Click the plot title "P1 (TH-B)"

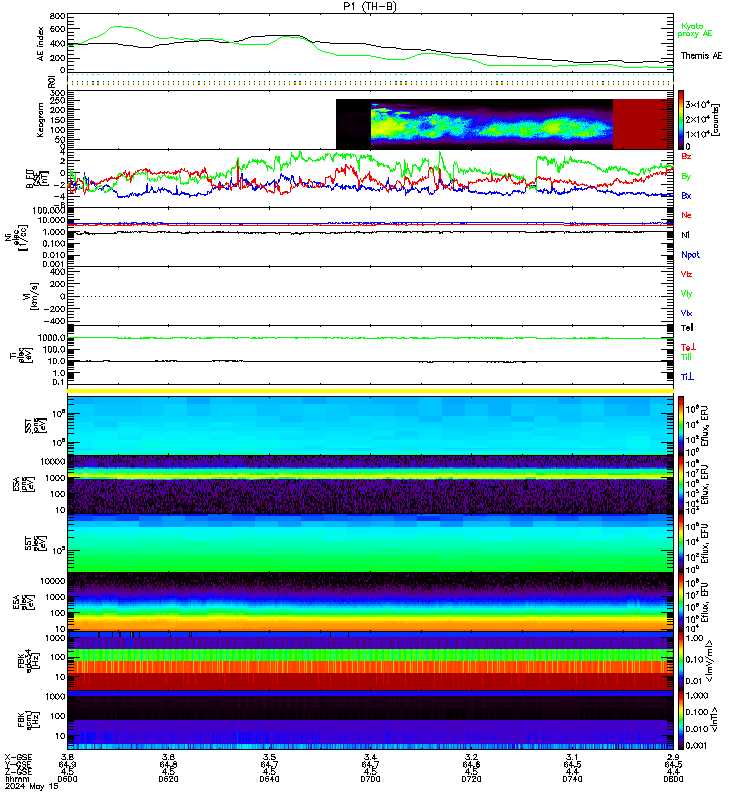tap(370, 6)
